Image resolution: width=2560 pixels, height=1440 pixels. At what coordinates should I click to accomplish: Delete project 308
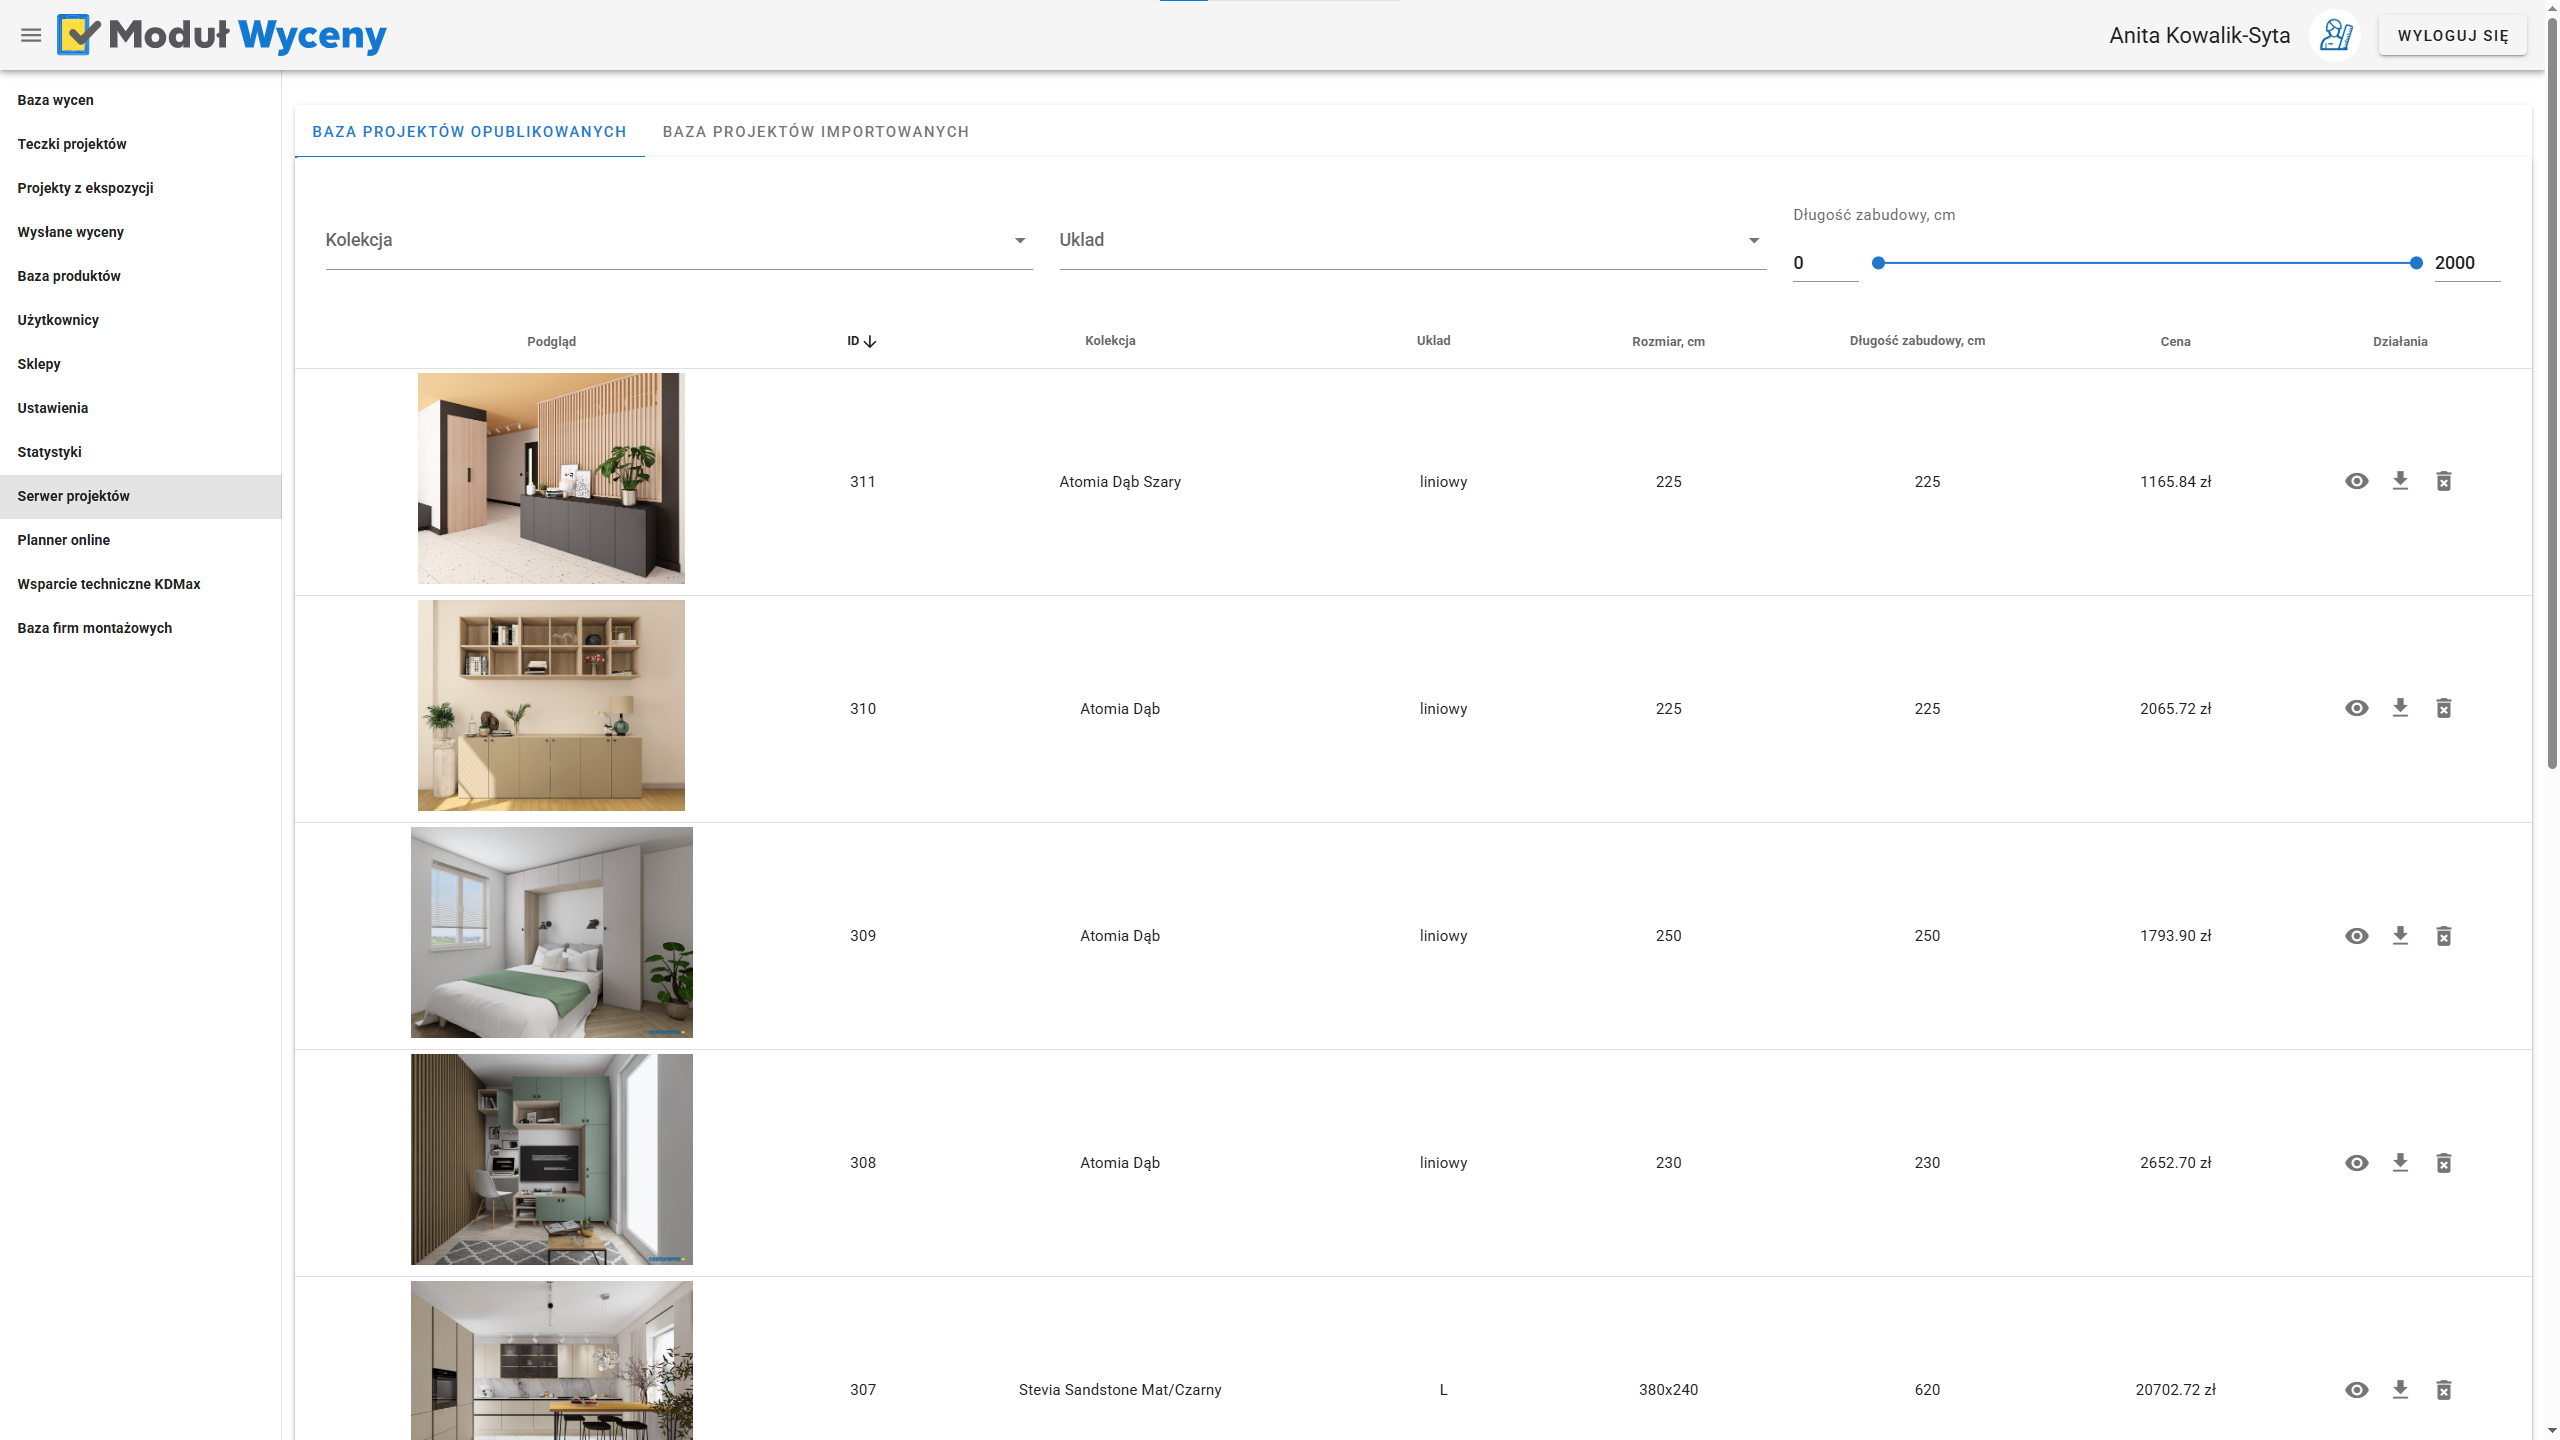click(2443, 1162)
